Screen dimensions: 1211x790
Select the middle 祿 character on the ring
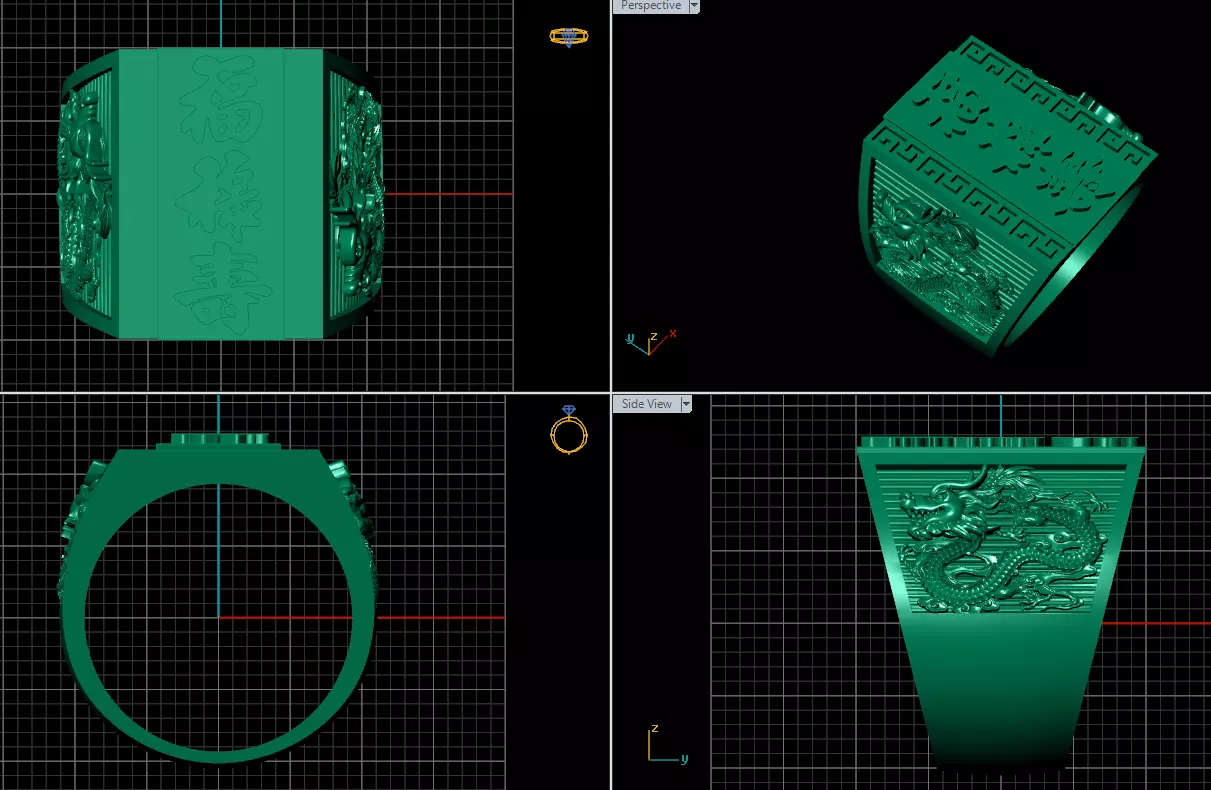click(x=221, y=201)
